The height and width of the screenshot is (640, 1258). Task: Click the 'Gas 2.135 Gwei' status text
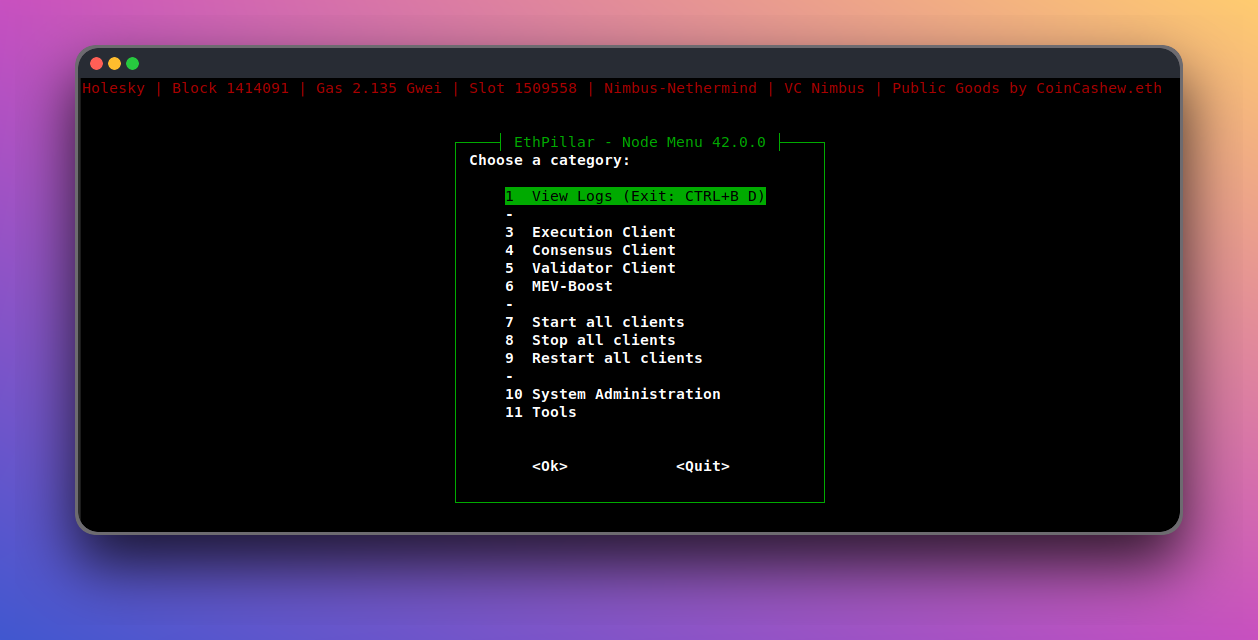pyautogui.click(x=380, y=88)
